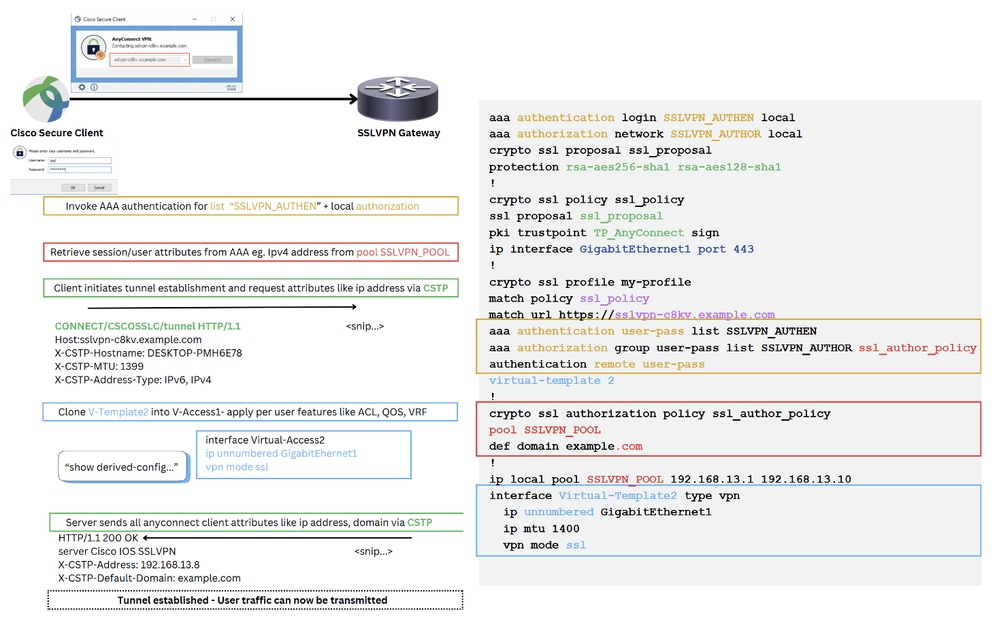The image size is (999, 625).
Task: Click the "X-CSTP-Hostname: DESKTOP-PMH6E78" line
Action: pos(148,353)
